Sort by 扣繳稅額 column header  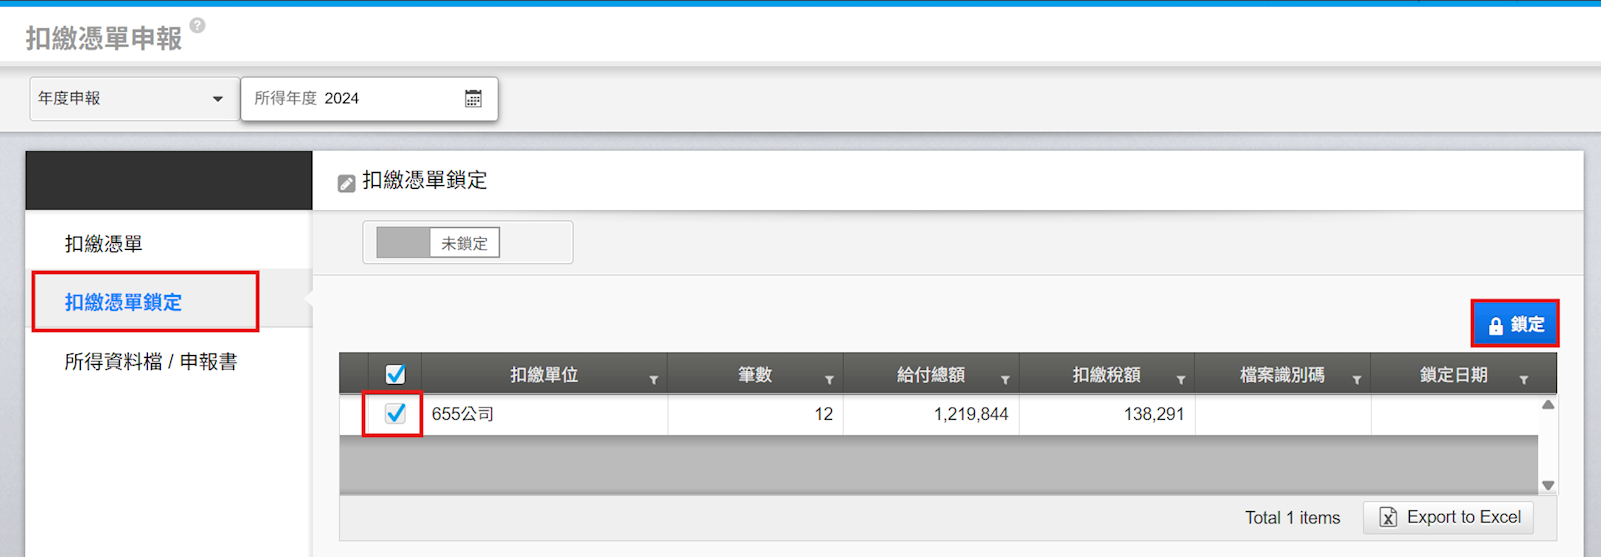tap(1107, 375)
